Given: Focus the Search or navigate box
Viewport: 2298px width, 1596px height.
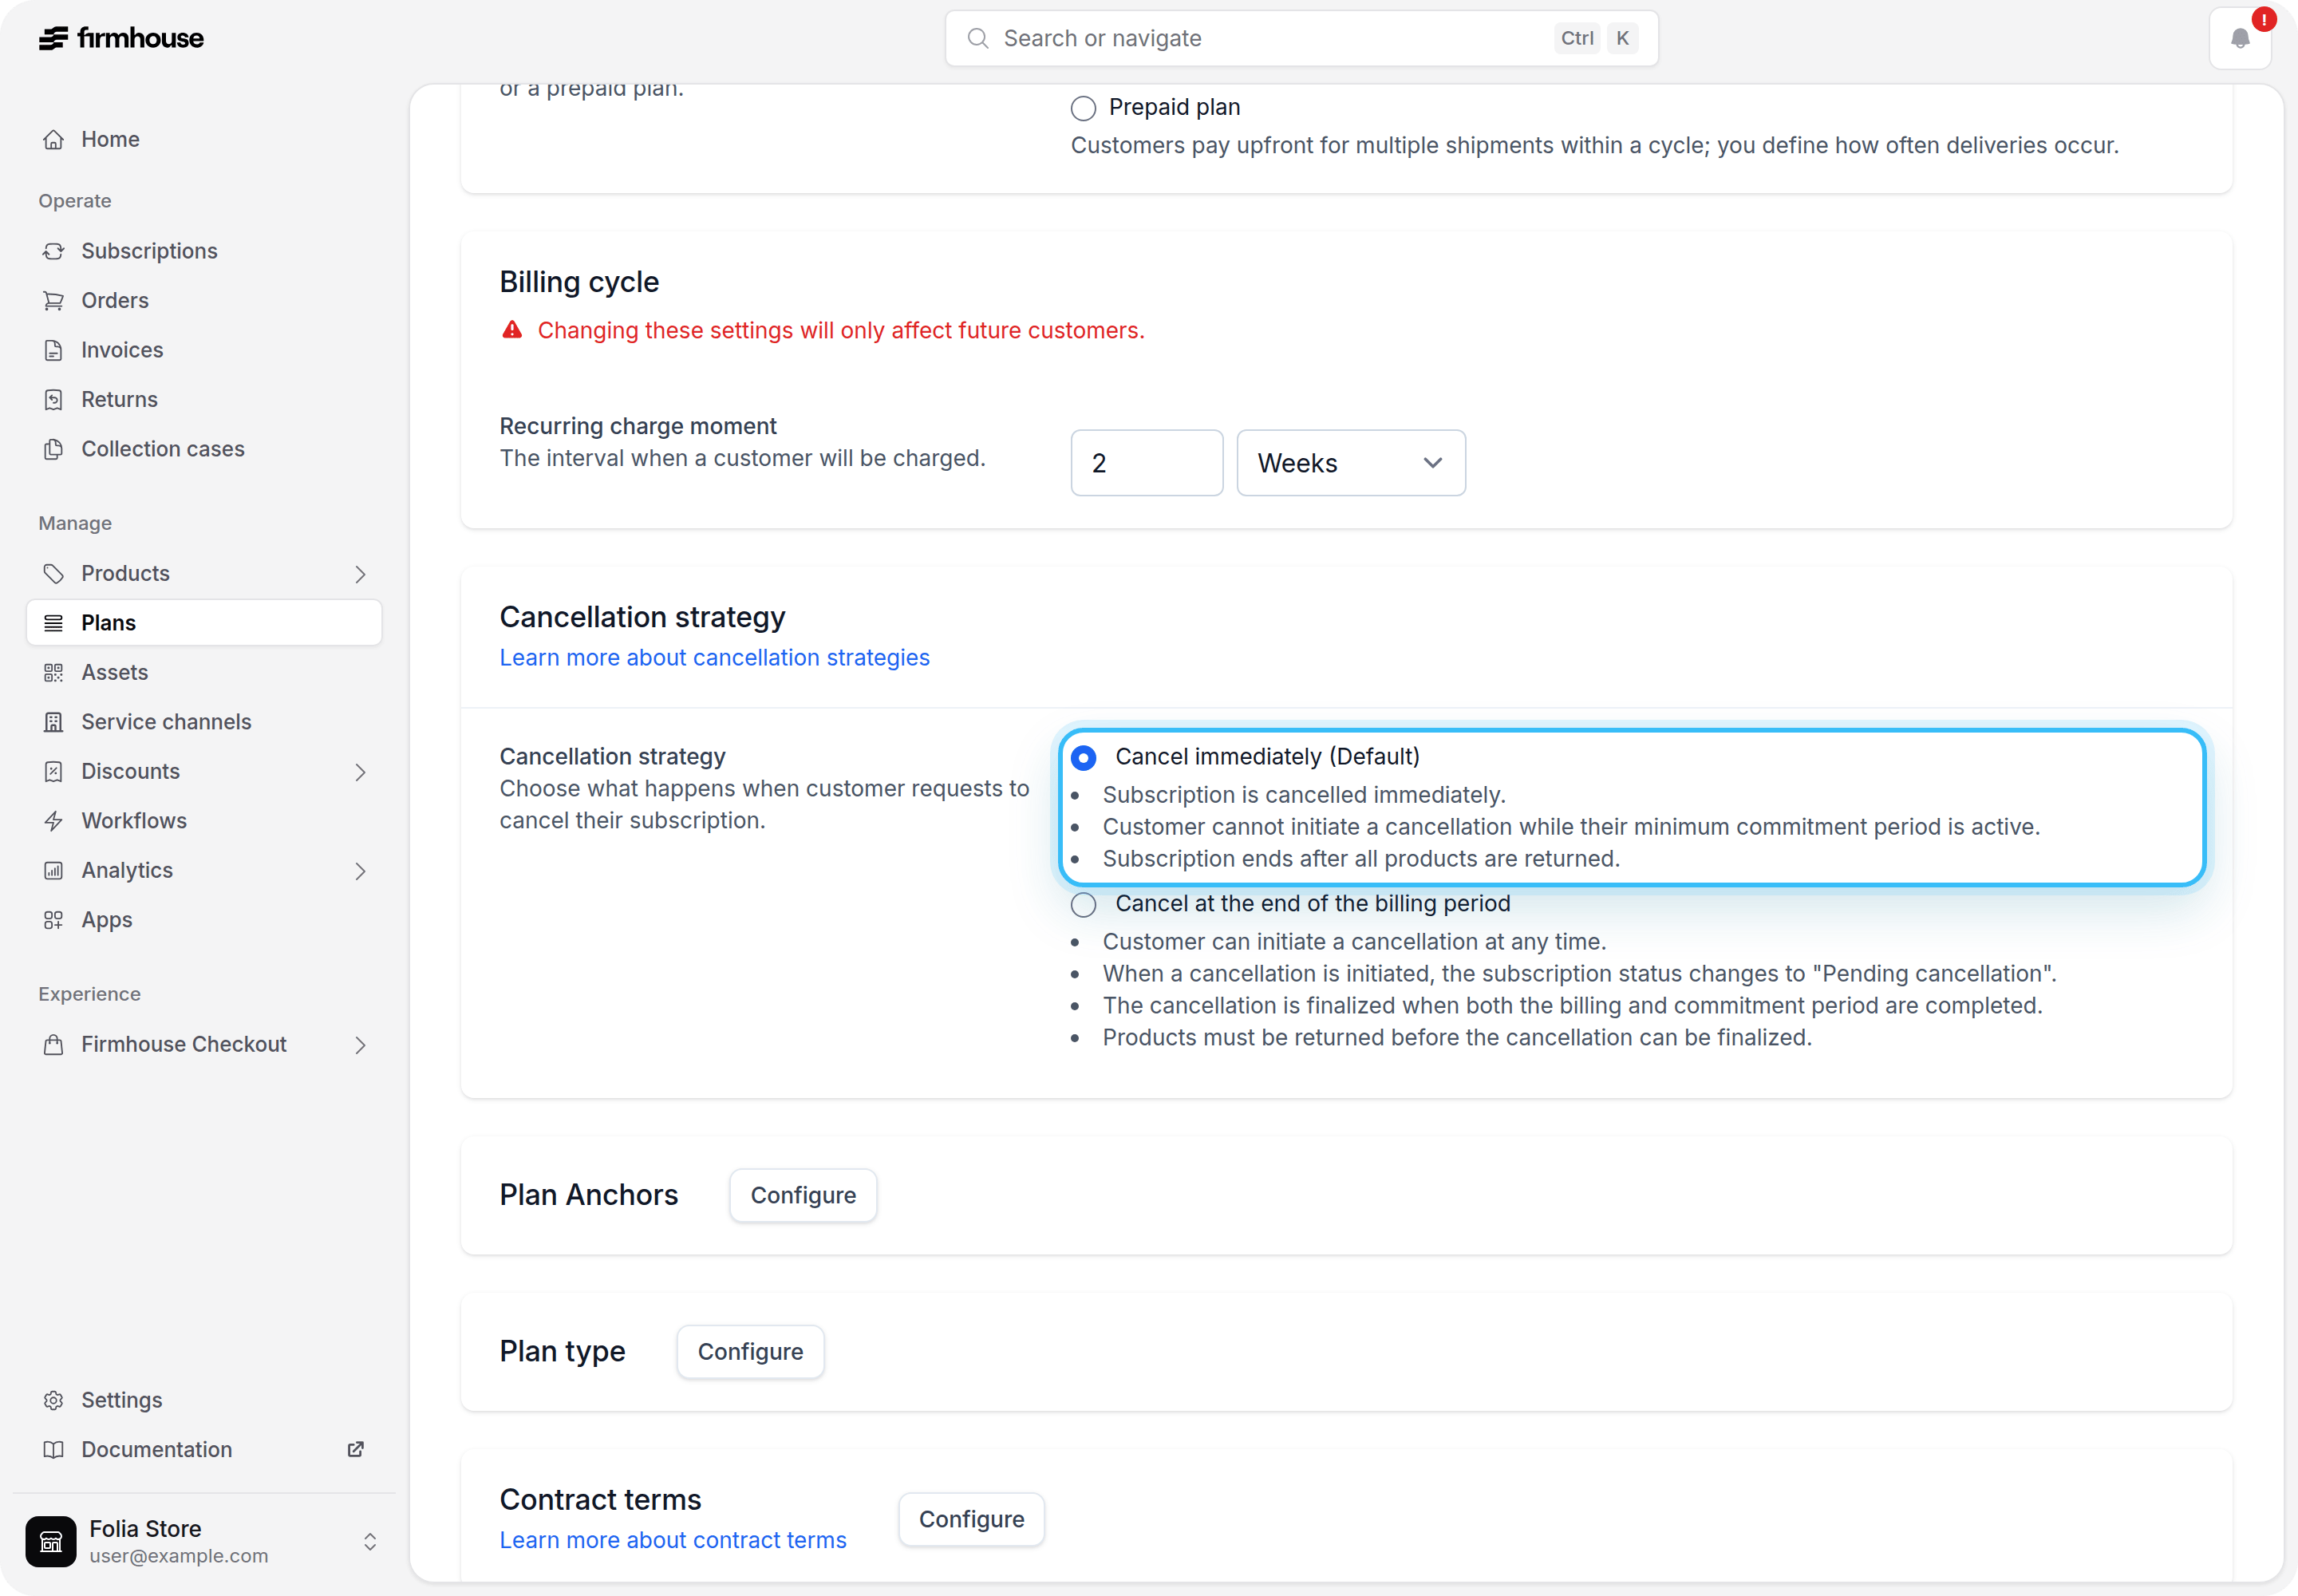Looking at the screenshot, I should pos(1301,38).
